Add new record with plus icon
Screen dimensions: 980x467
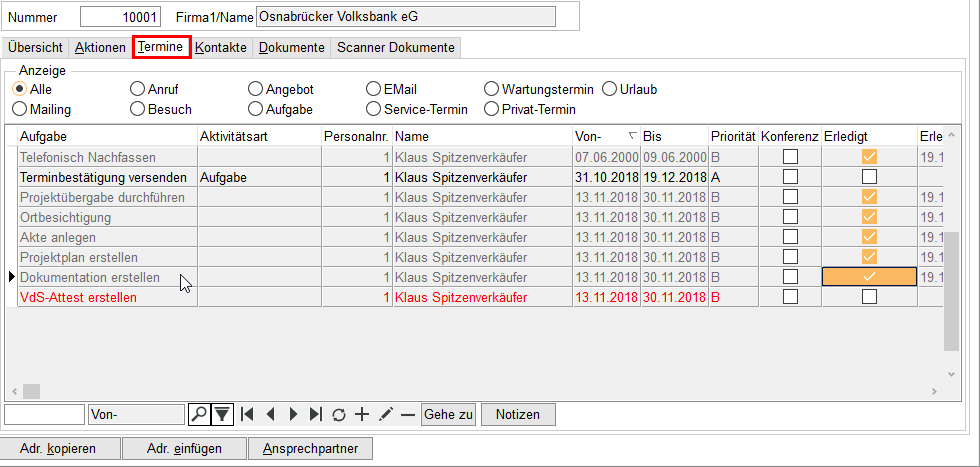(362, 414)
